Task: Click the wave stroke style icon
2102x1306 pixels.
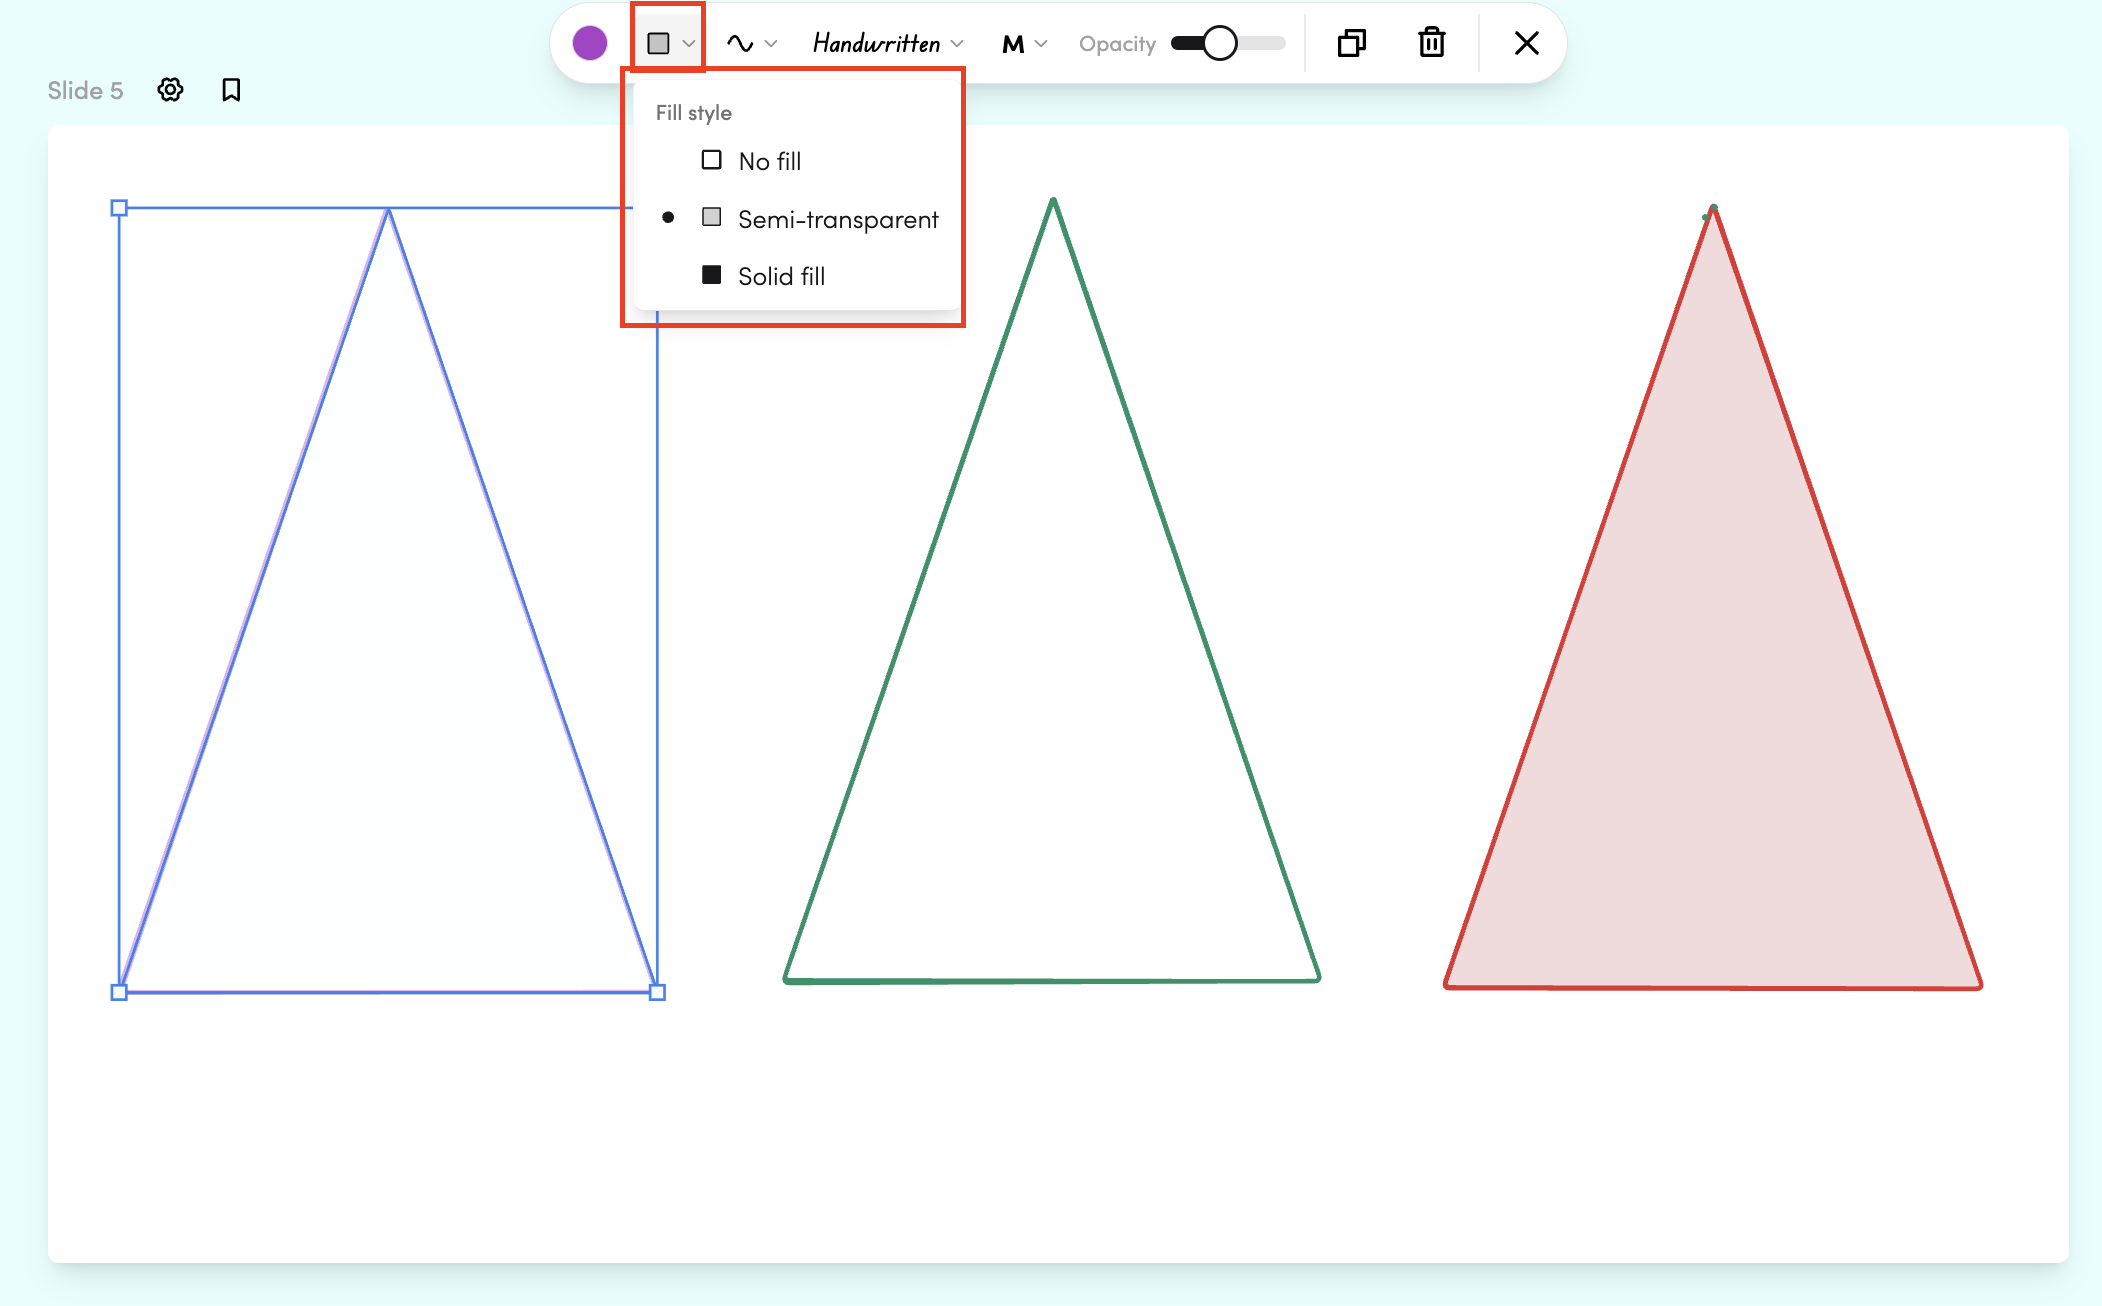Action: pos(740,43)
